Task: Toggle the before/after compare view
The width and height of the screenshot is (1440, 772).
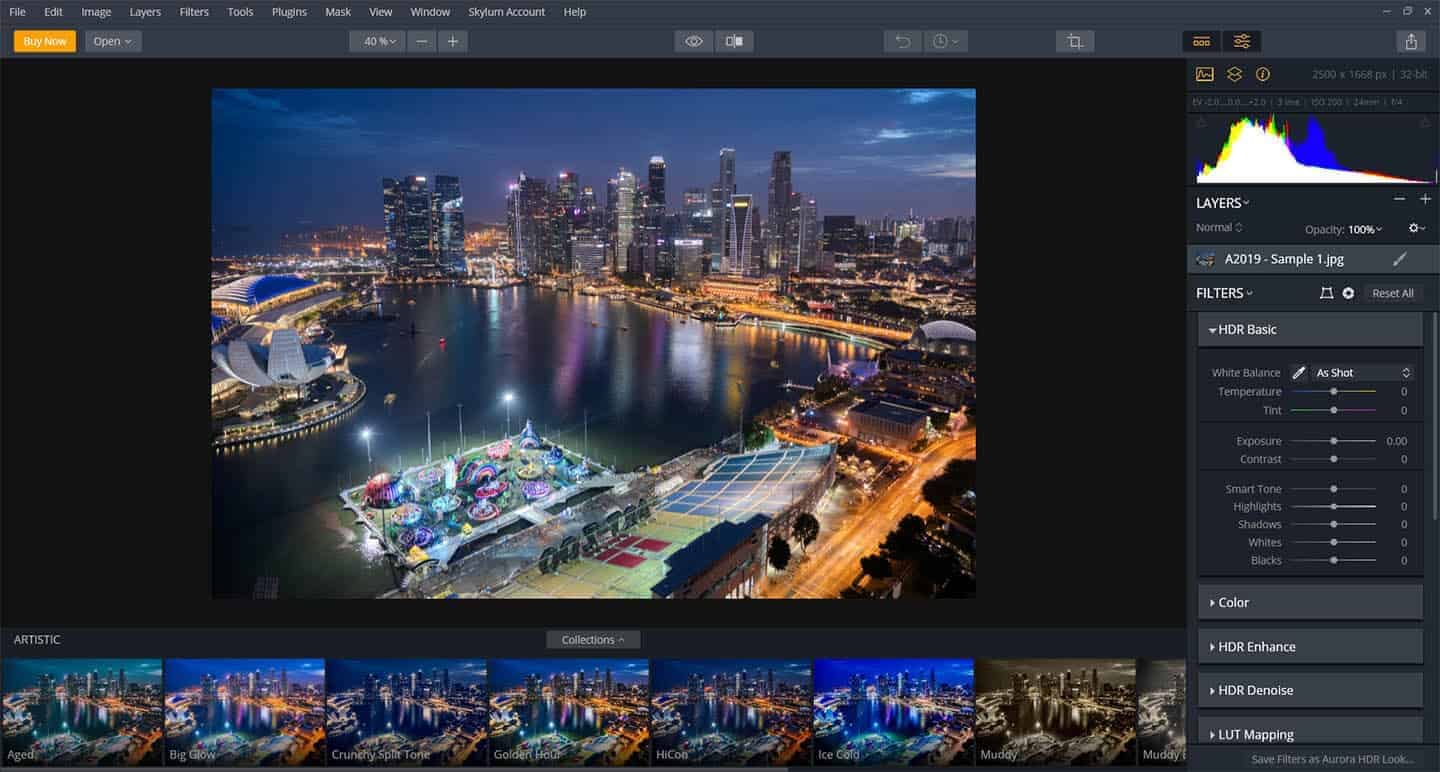Action: 734,41
